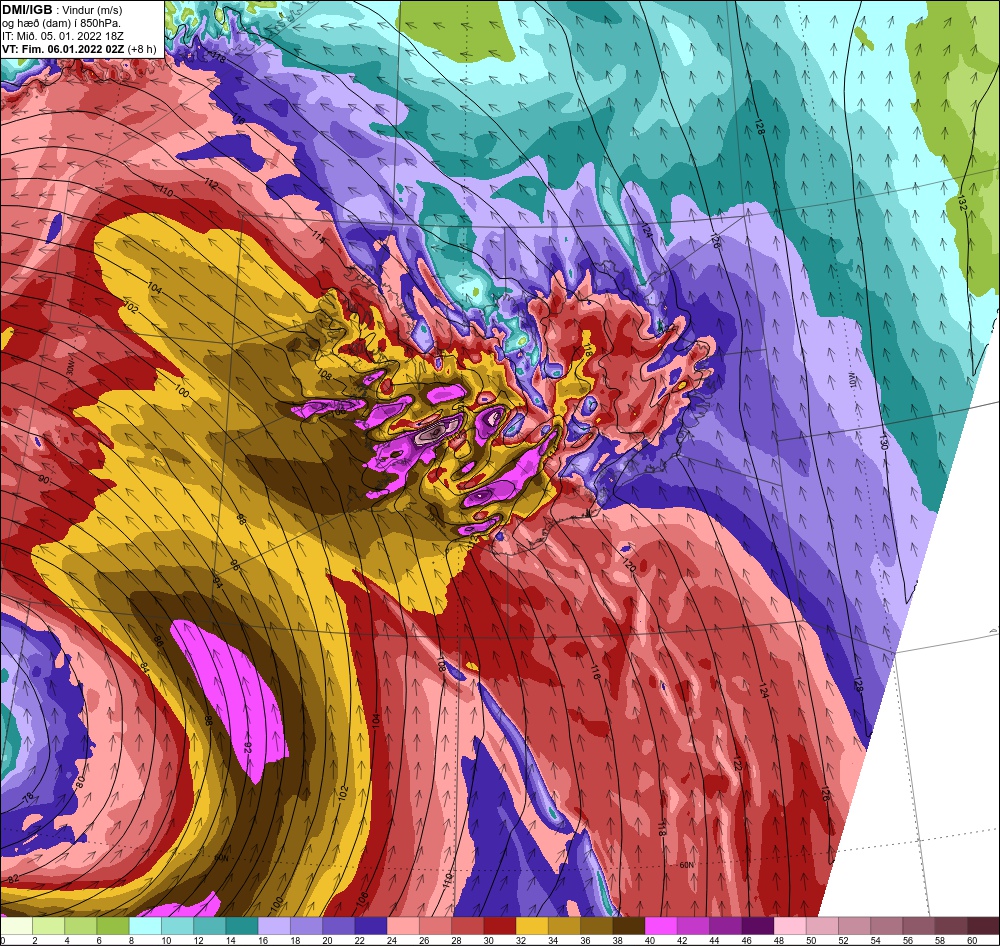The image size is (1000, 946).
Task: Click the legend tick label '40'
Action: coord(649,940)
